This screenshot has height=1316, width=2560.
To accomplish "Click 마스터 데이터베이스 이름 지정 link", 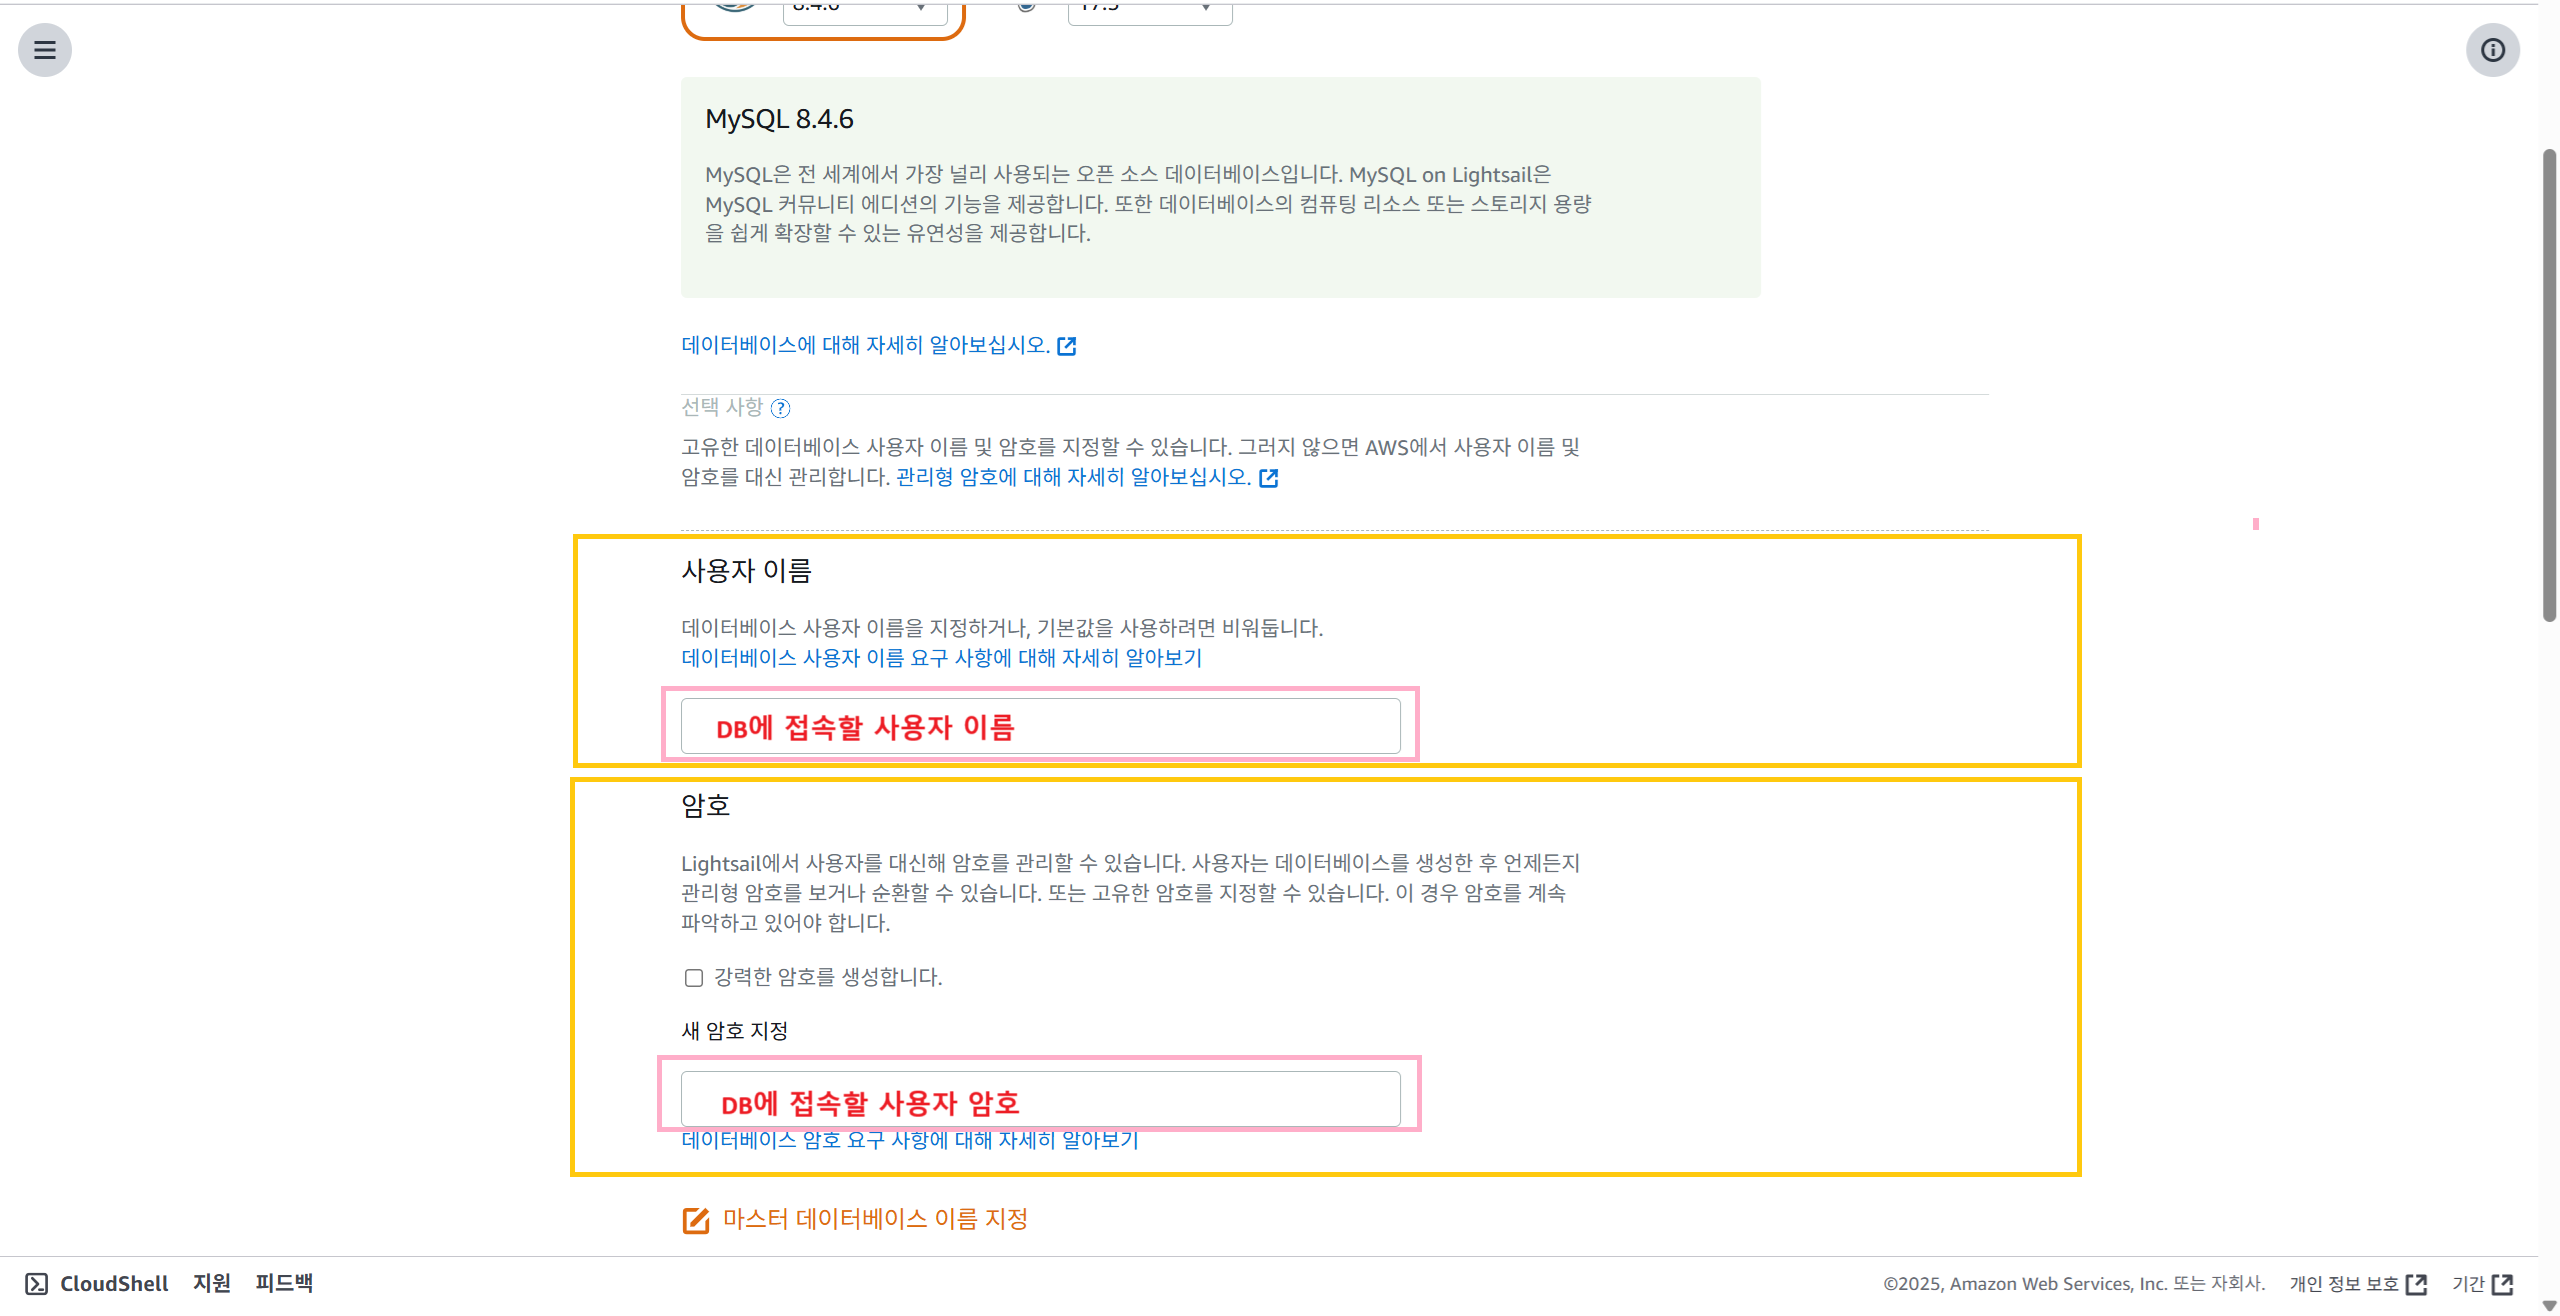I will tap(875, 1219).
